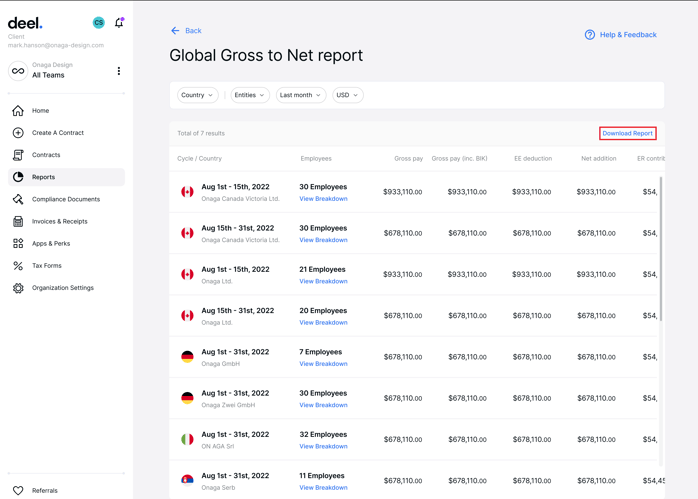Viewport: 698px width, 499px height.
Task: Click the Reports pie chart icon
Action: (18, 177)
